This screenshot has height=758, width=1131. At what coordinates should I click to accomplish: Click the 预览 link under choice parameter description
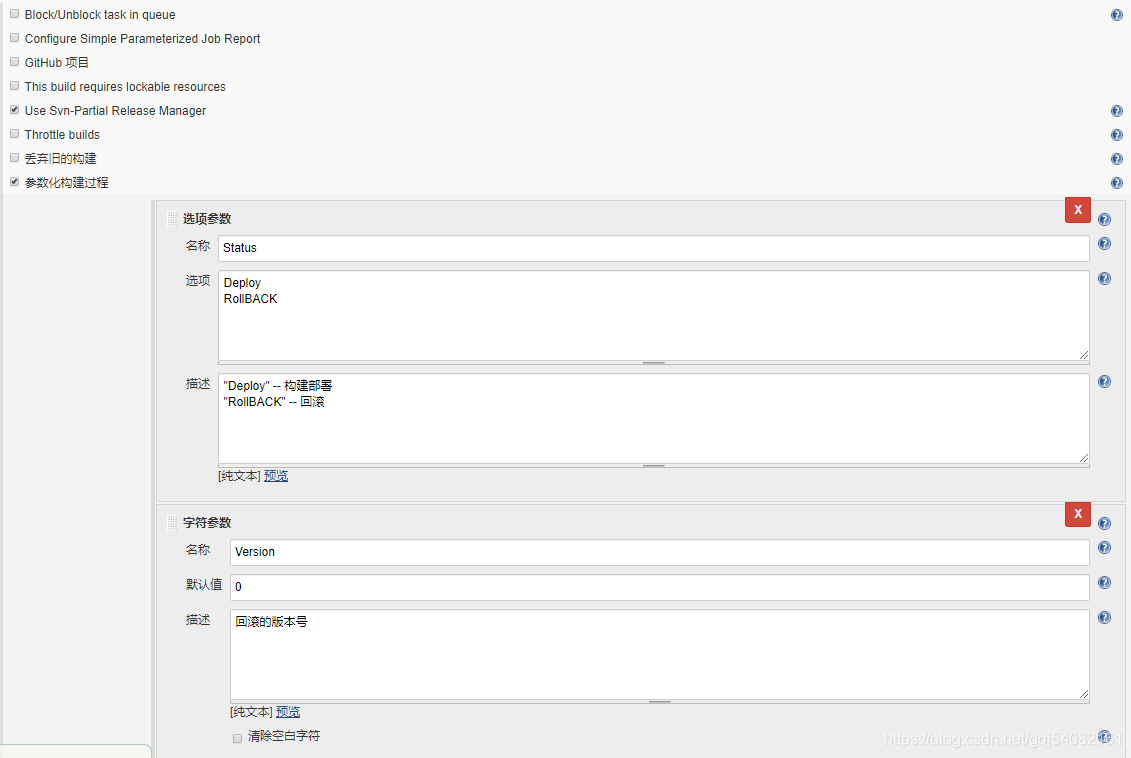coord(276,476)
